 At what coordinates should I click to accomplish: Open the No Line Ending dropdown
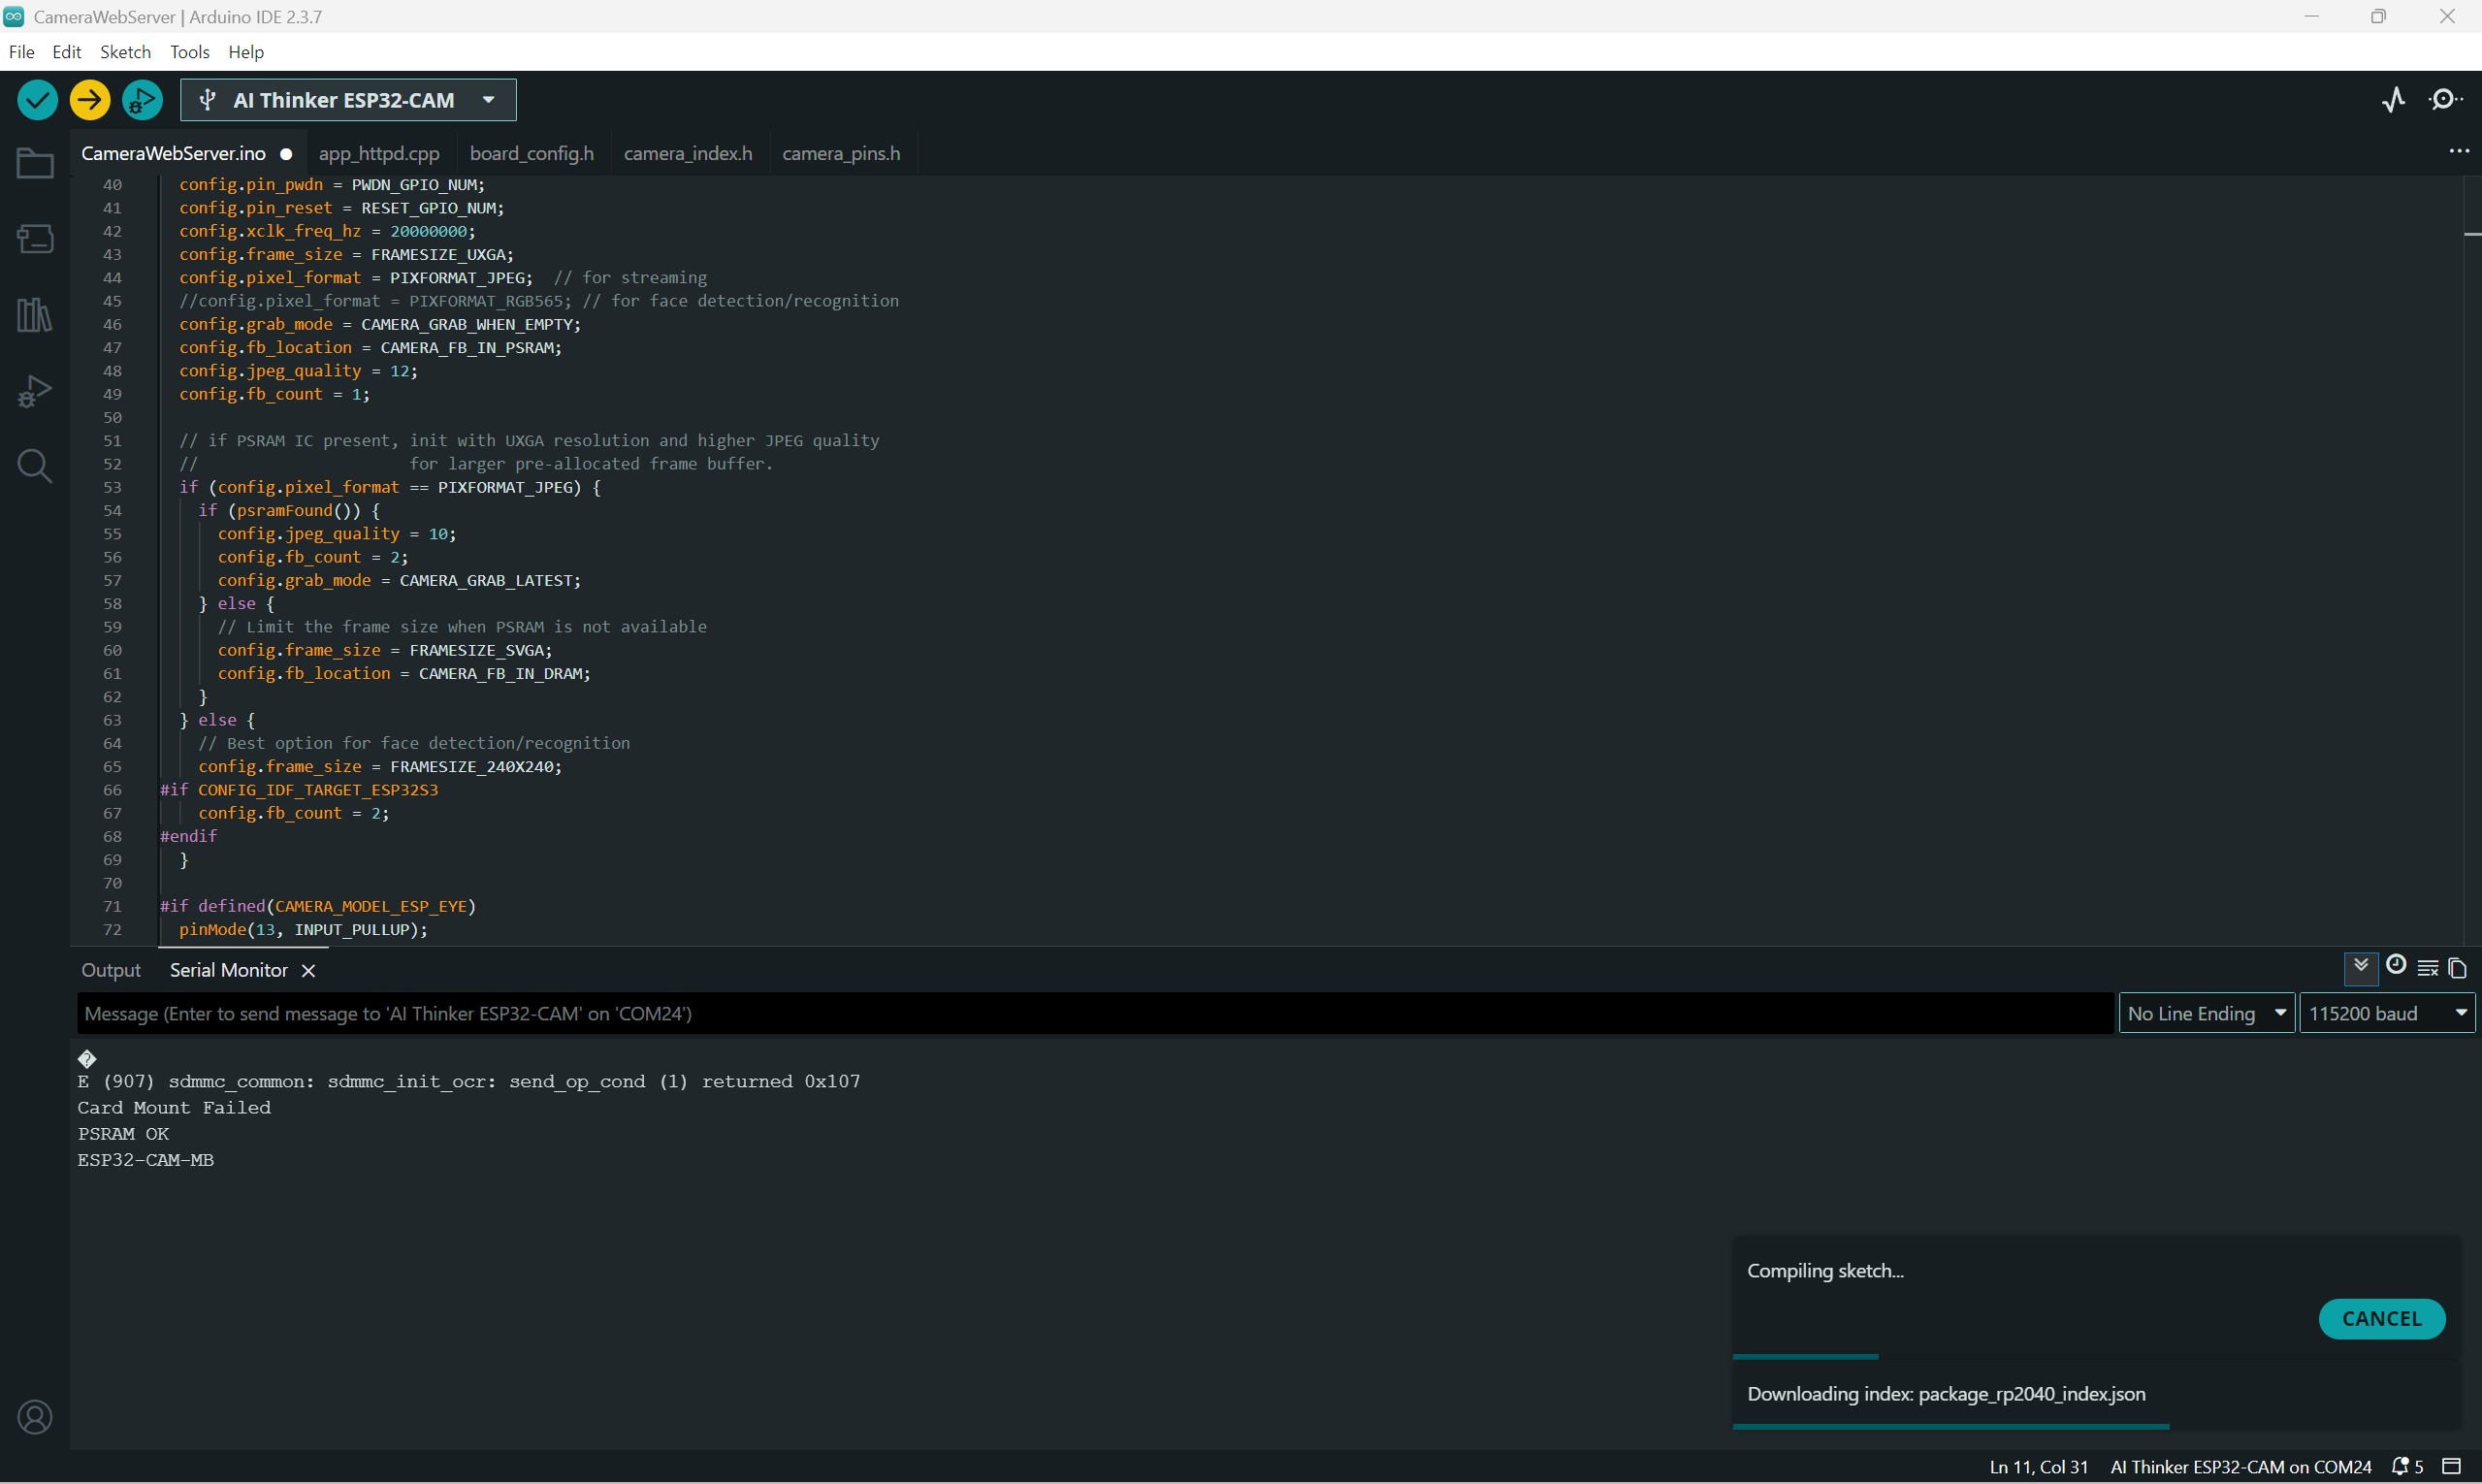coord(2206,1014)
